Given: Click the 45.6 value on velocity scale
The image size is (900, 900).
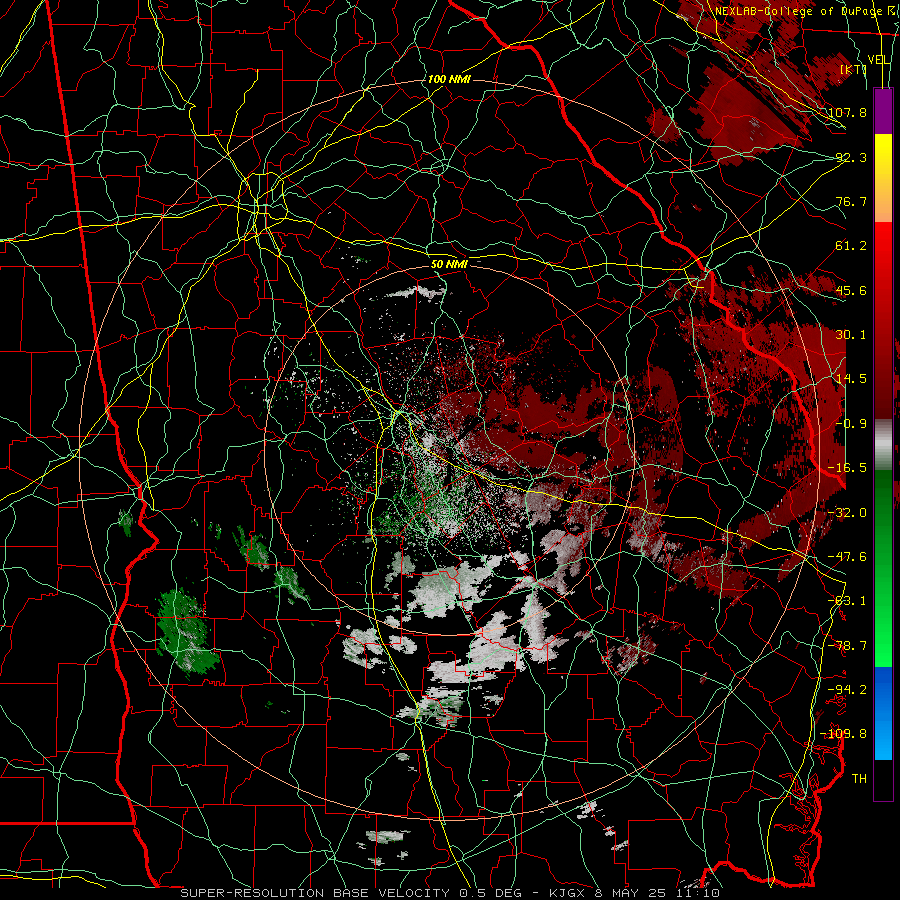Looking at the screenshot, I should pyautogui.click(x=851, y=290).
